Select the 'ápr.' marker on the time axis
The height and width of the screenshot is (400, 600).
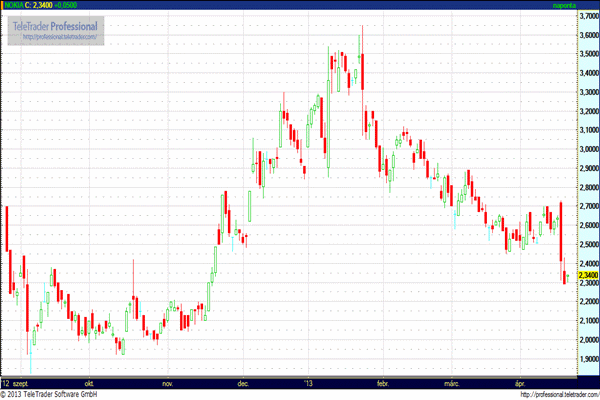[519, 383]
